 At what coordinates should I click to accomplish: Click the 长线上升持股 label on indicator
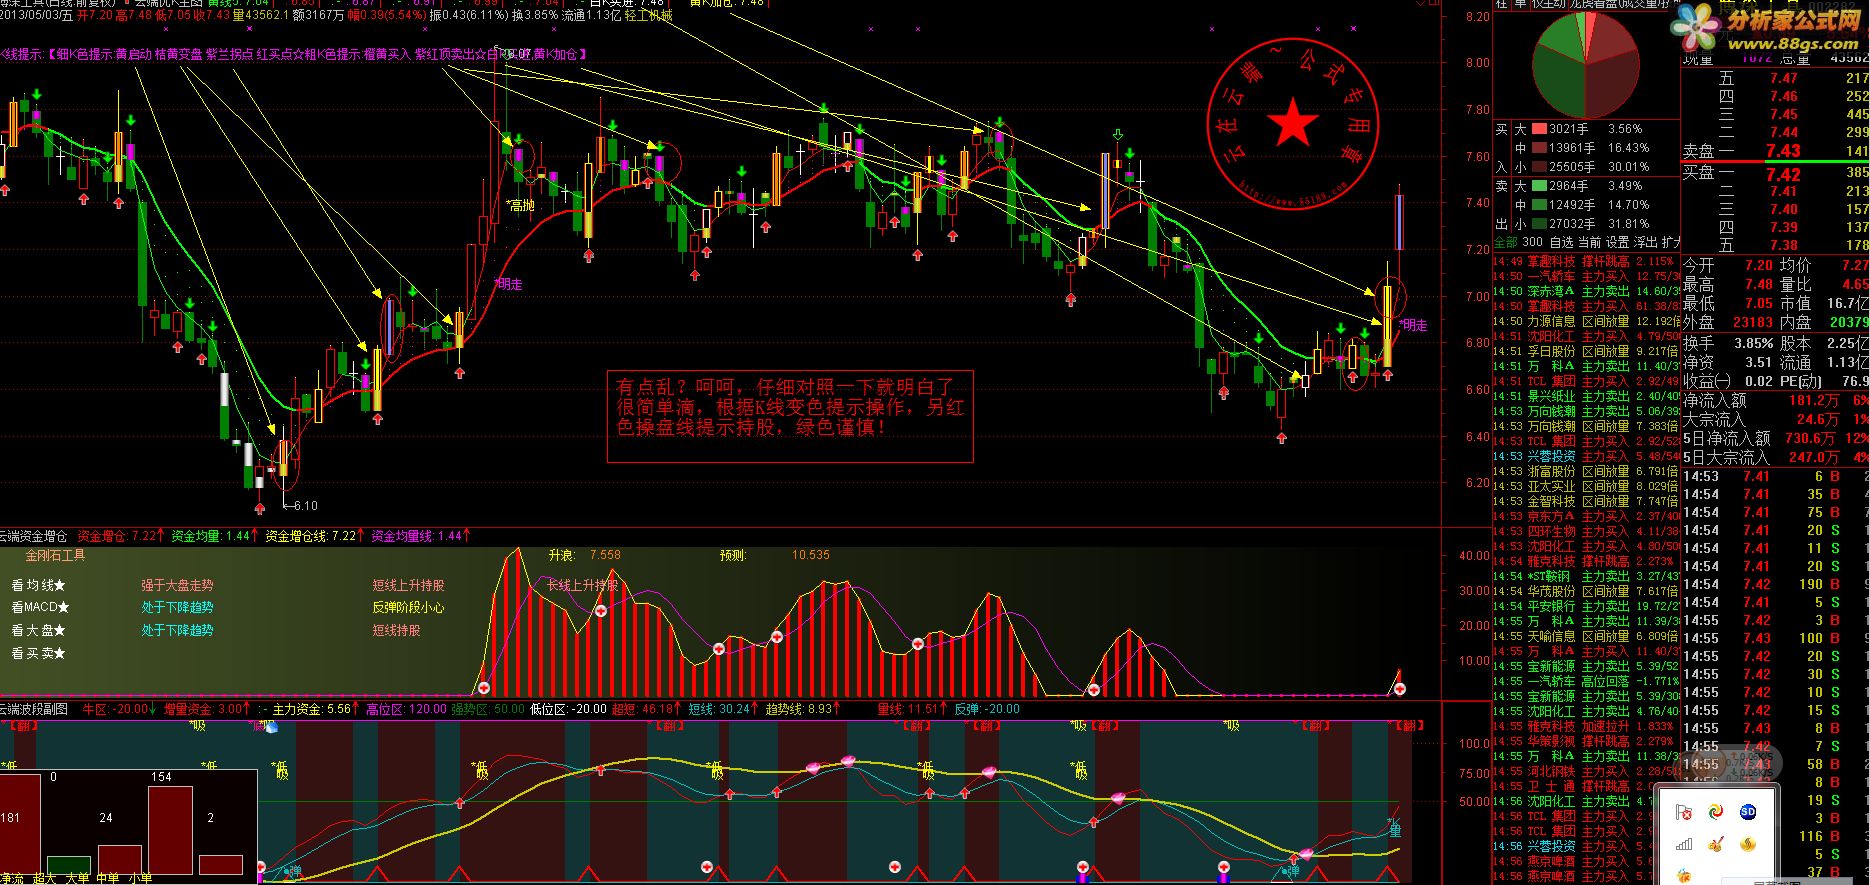tap(583, 585)
